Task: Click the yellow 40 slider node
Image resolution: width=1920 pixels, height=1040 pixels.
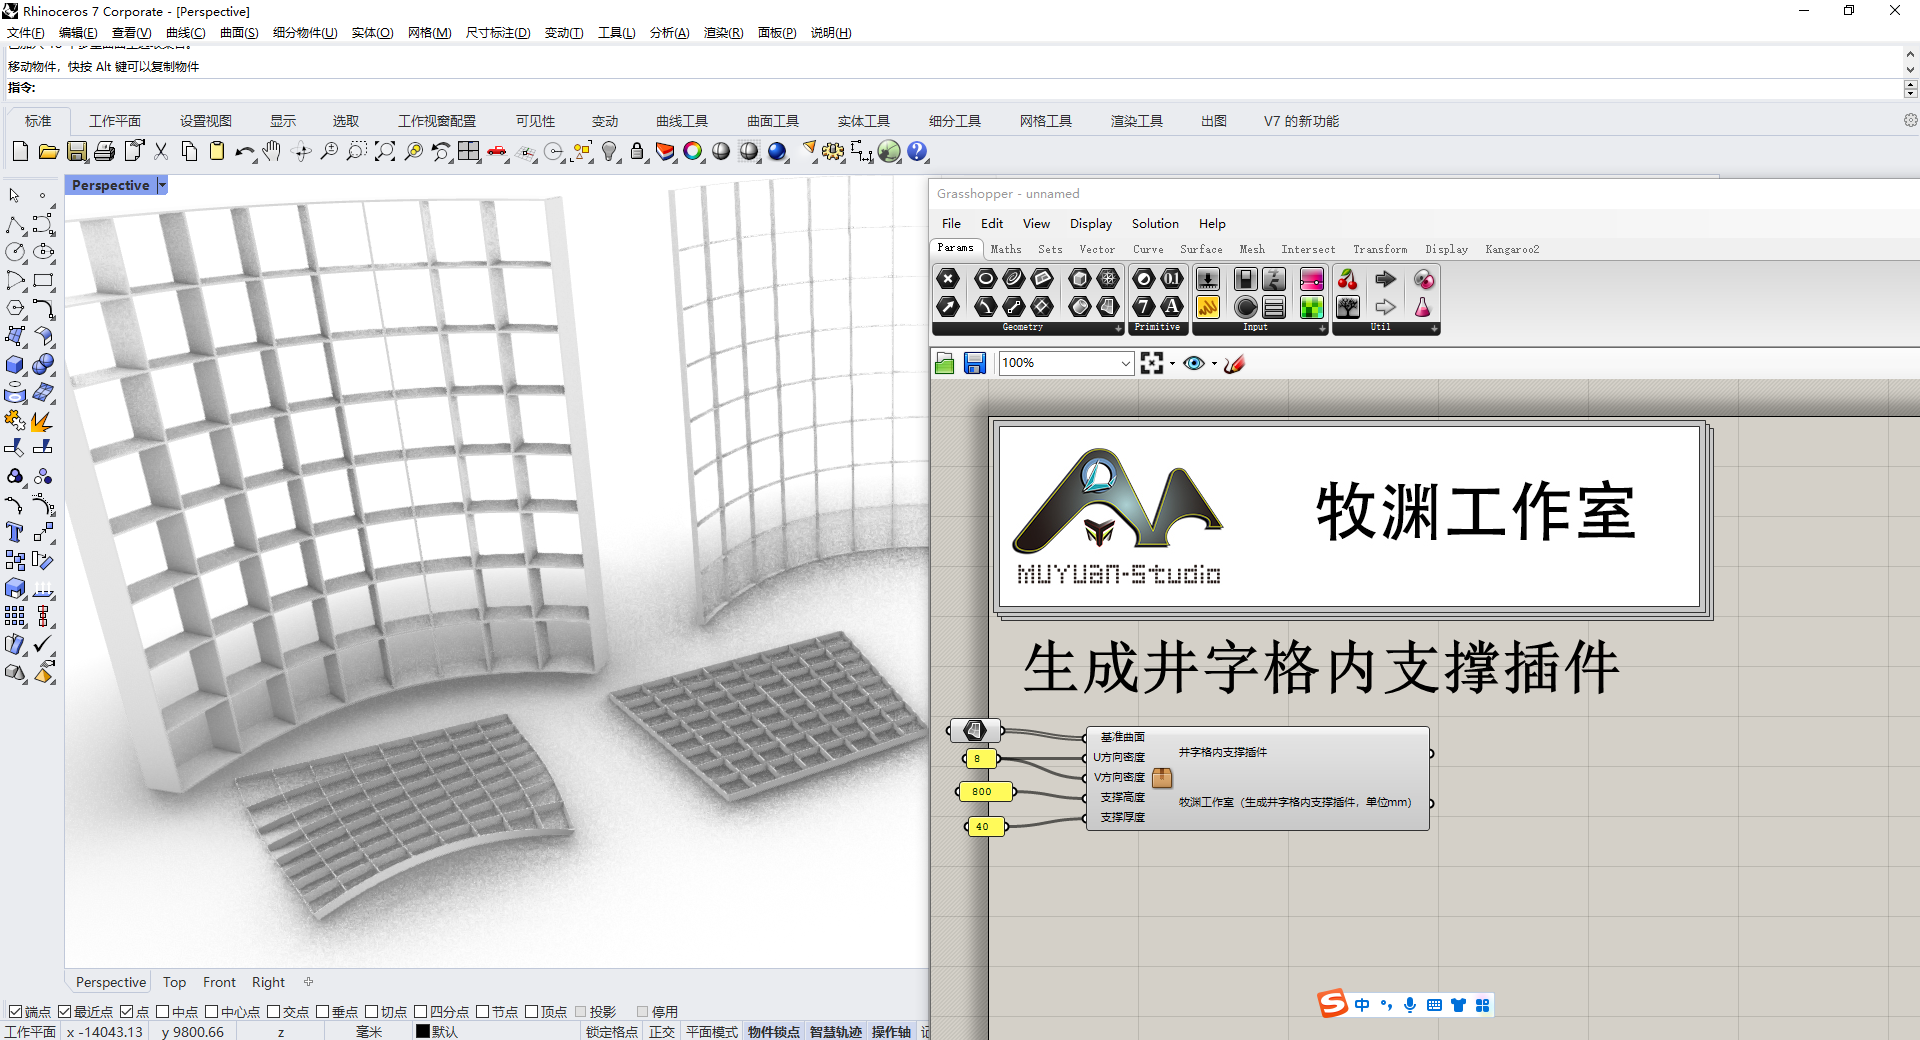Action: 985,826
